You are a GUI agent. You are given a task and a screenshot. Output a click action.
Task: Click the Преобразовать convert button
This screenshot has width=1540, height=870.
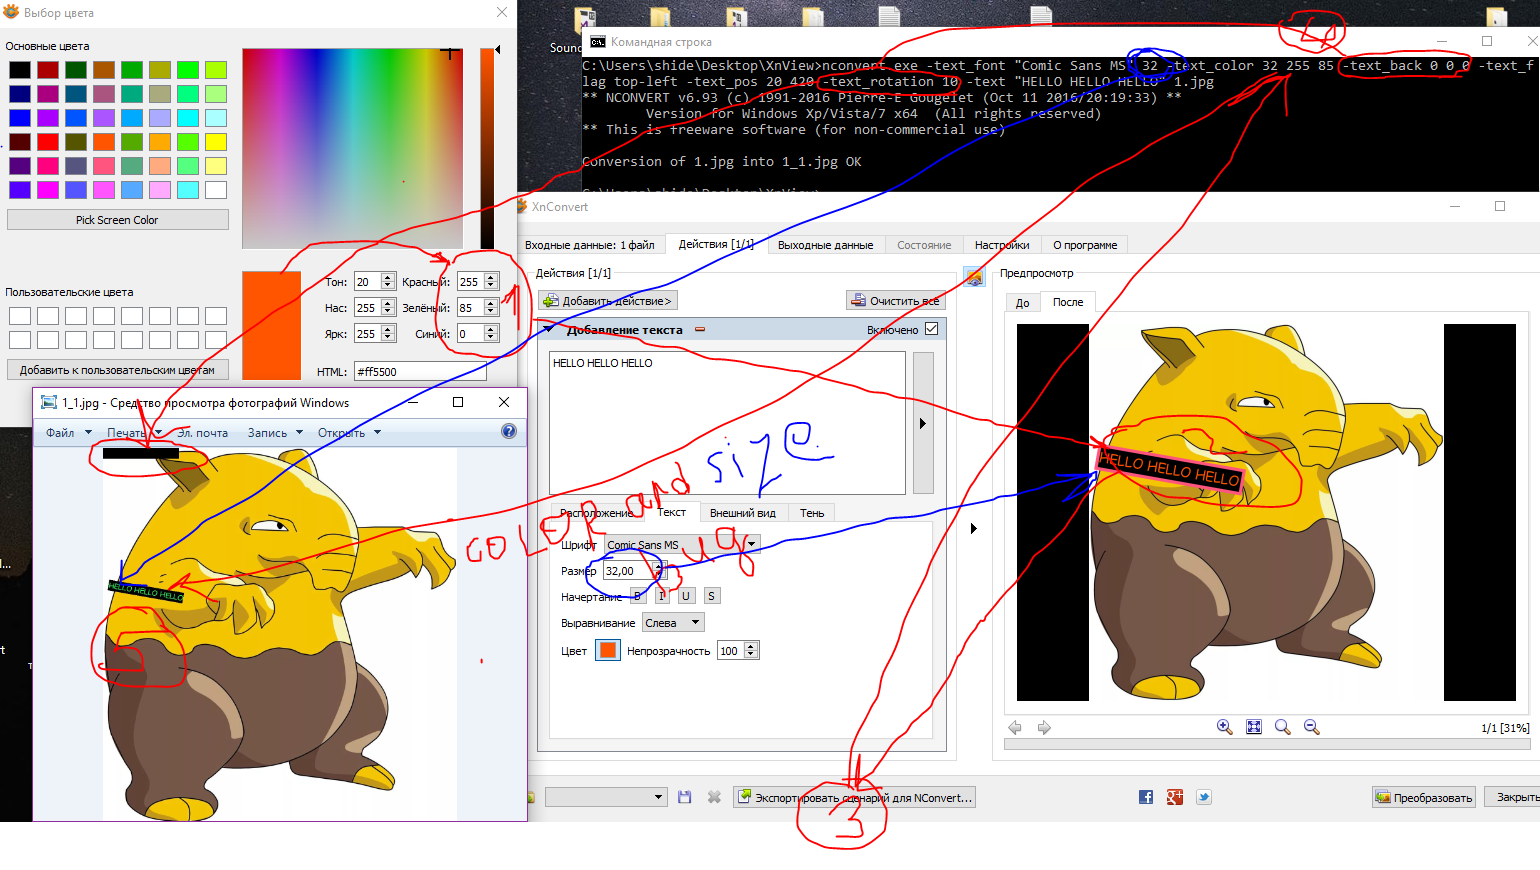[x=1424, y=797]
